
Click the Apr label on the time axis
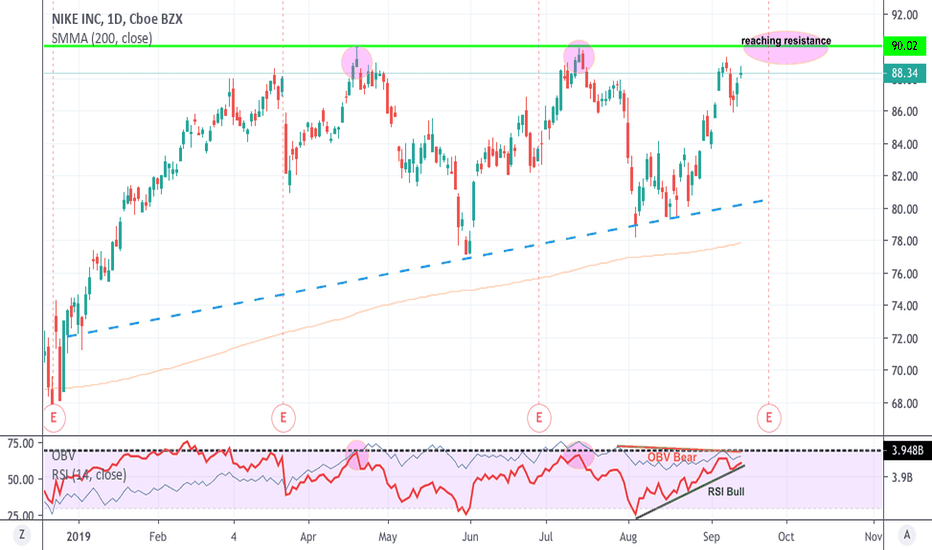[x=308, y=536]
